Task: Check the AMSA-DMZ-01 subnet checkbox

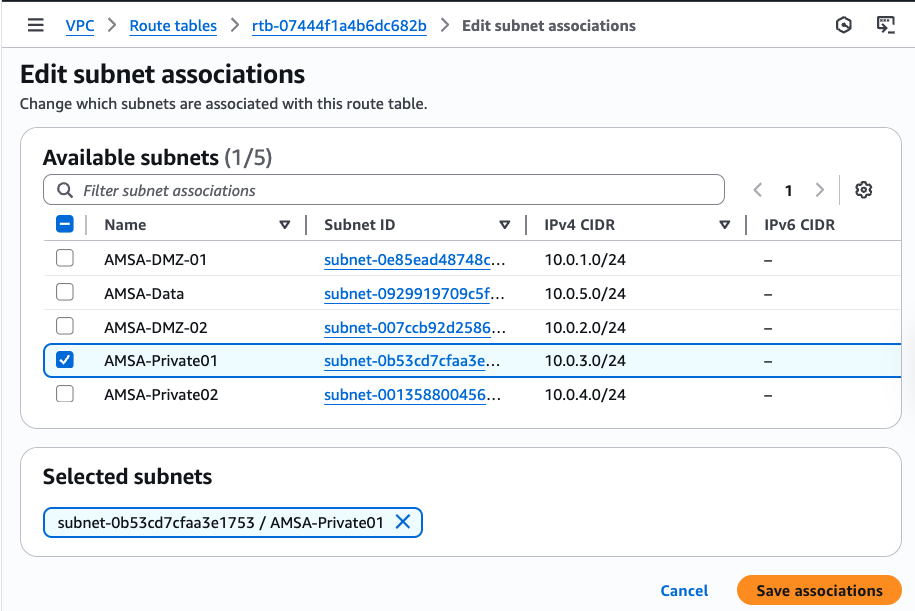Action: tap(65, 259)
